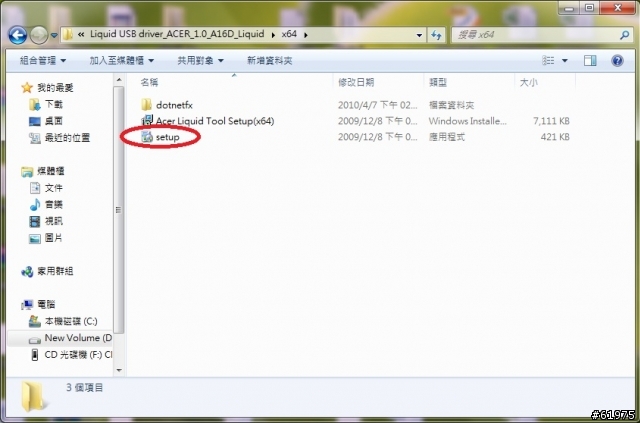Click the Windows Installe... type cell

tap(467, 121)
